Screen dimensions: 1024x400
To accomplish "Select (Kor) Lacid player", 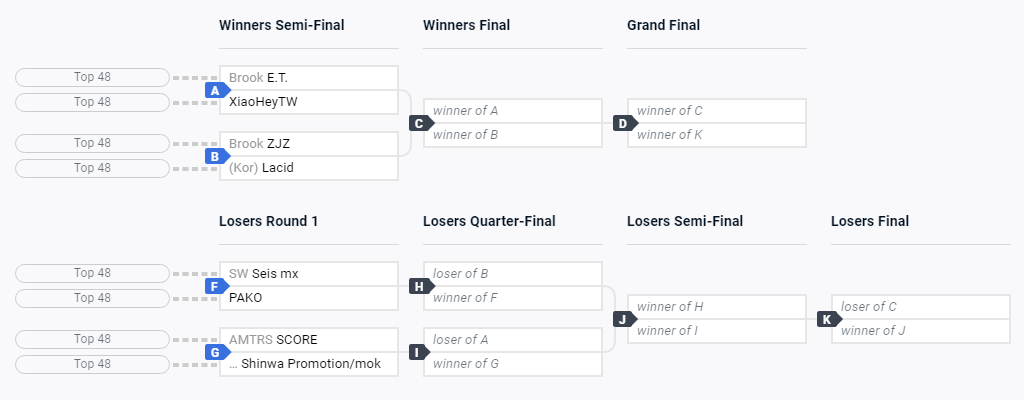I will [x=308, y=168].
